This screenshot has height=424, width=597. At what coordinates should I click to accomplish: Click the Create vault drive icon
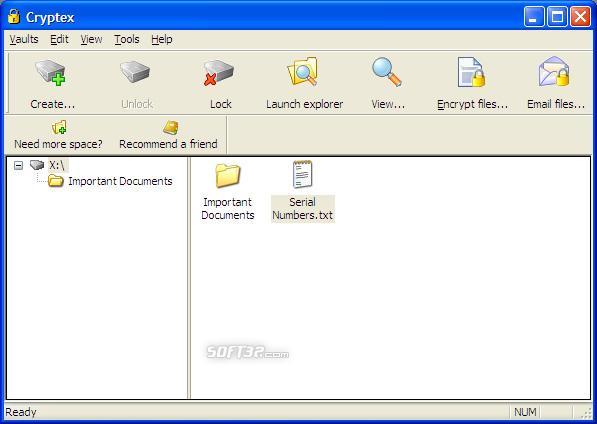[50, 72]
